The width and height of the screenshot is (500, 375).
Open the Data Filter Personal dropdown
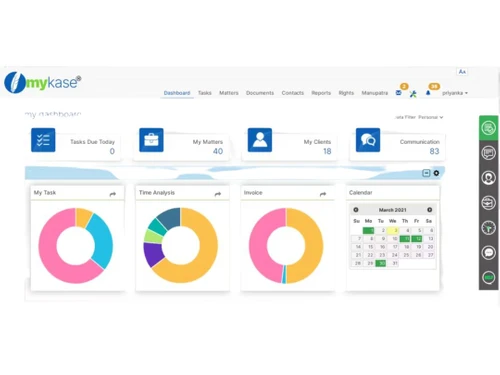[419, 117]
